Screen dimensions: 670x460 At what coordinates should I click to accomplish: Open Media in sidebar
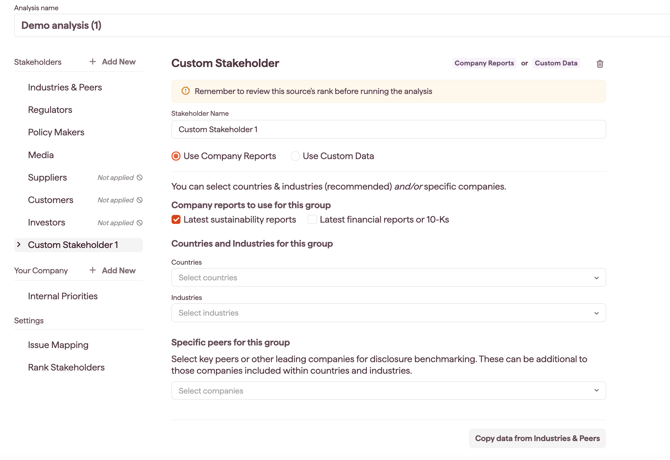pyautogui.click(x=41, y=155)
